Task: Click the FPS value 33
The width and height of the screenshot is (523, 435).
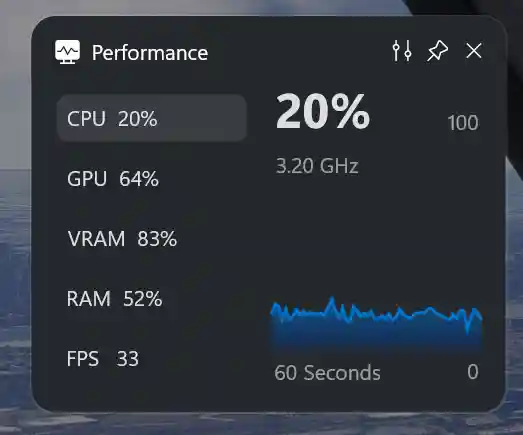Action: pyautogui.click(x=127, y=359)
